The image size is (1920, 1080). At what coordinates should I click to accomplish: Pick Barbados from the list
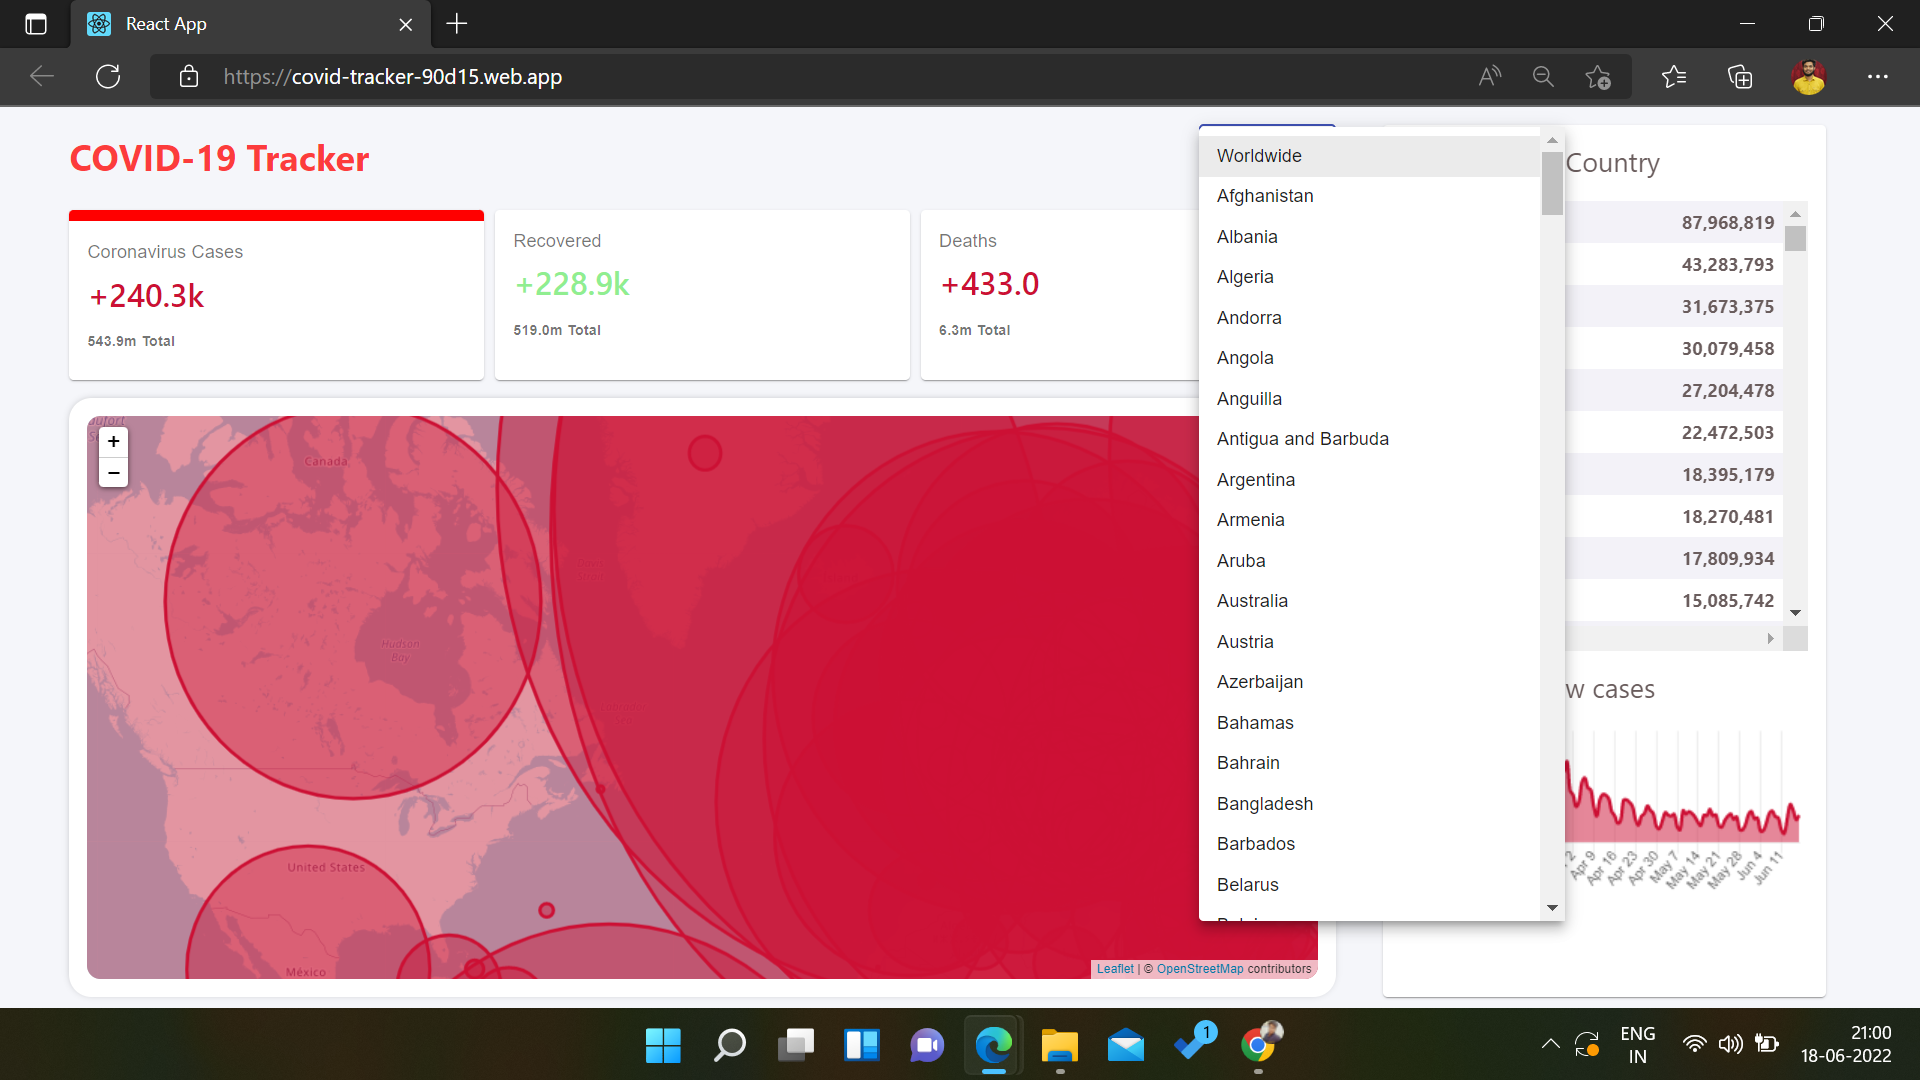pyautogui.click(x=1370, y=844)
